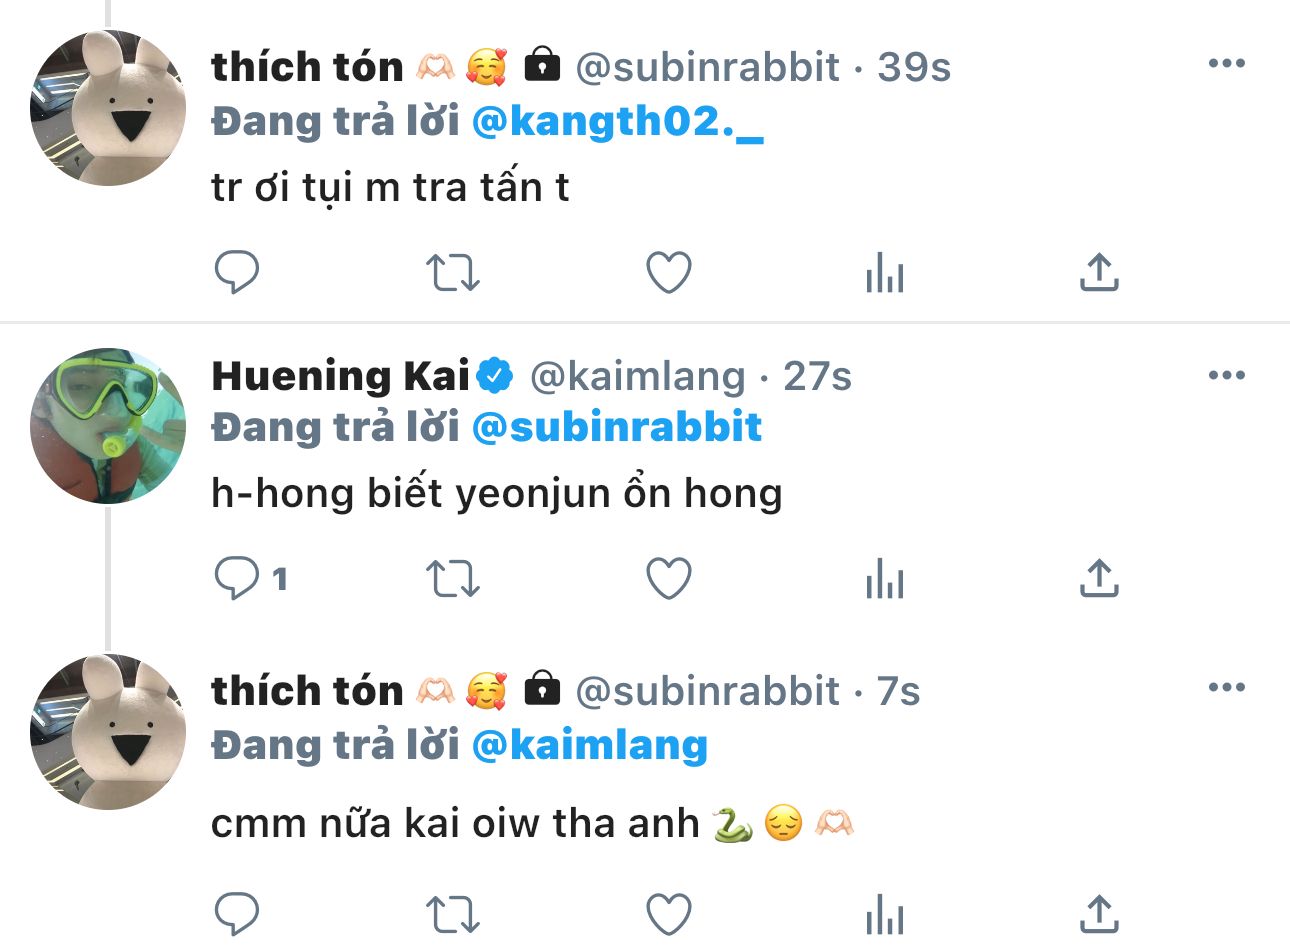Like Huening Kai's tweet about yeonjun
The image size is (1290, 952).
669,578
